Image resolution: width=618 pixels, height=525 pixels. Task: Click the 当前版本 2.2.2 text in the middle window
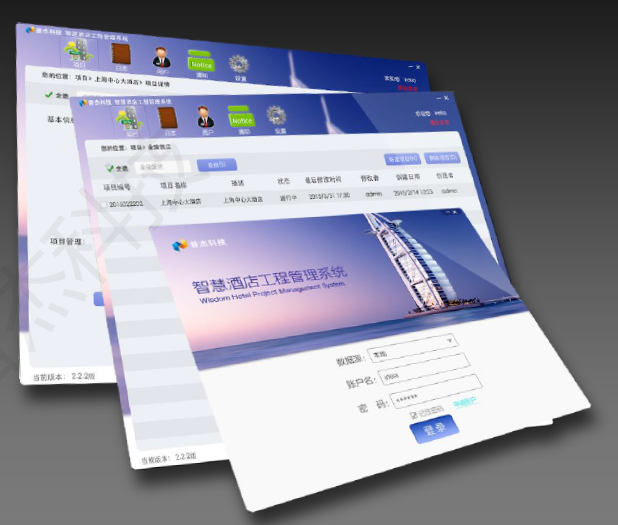169,458
